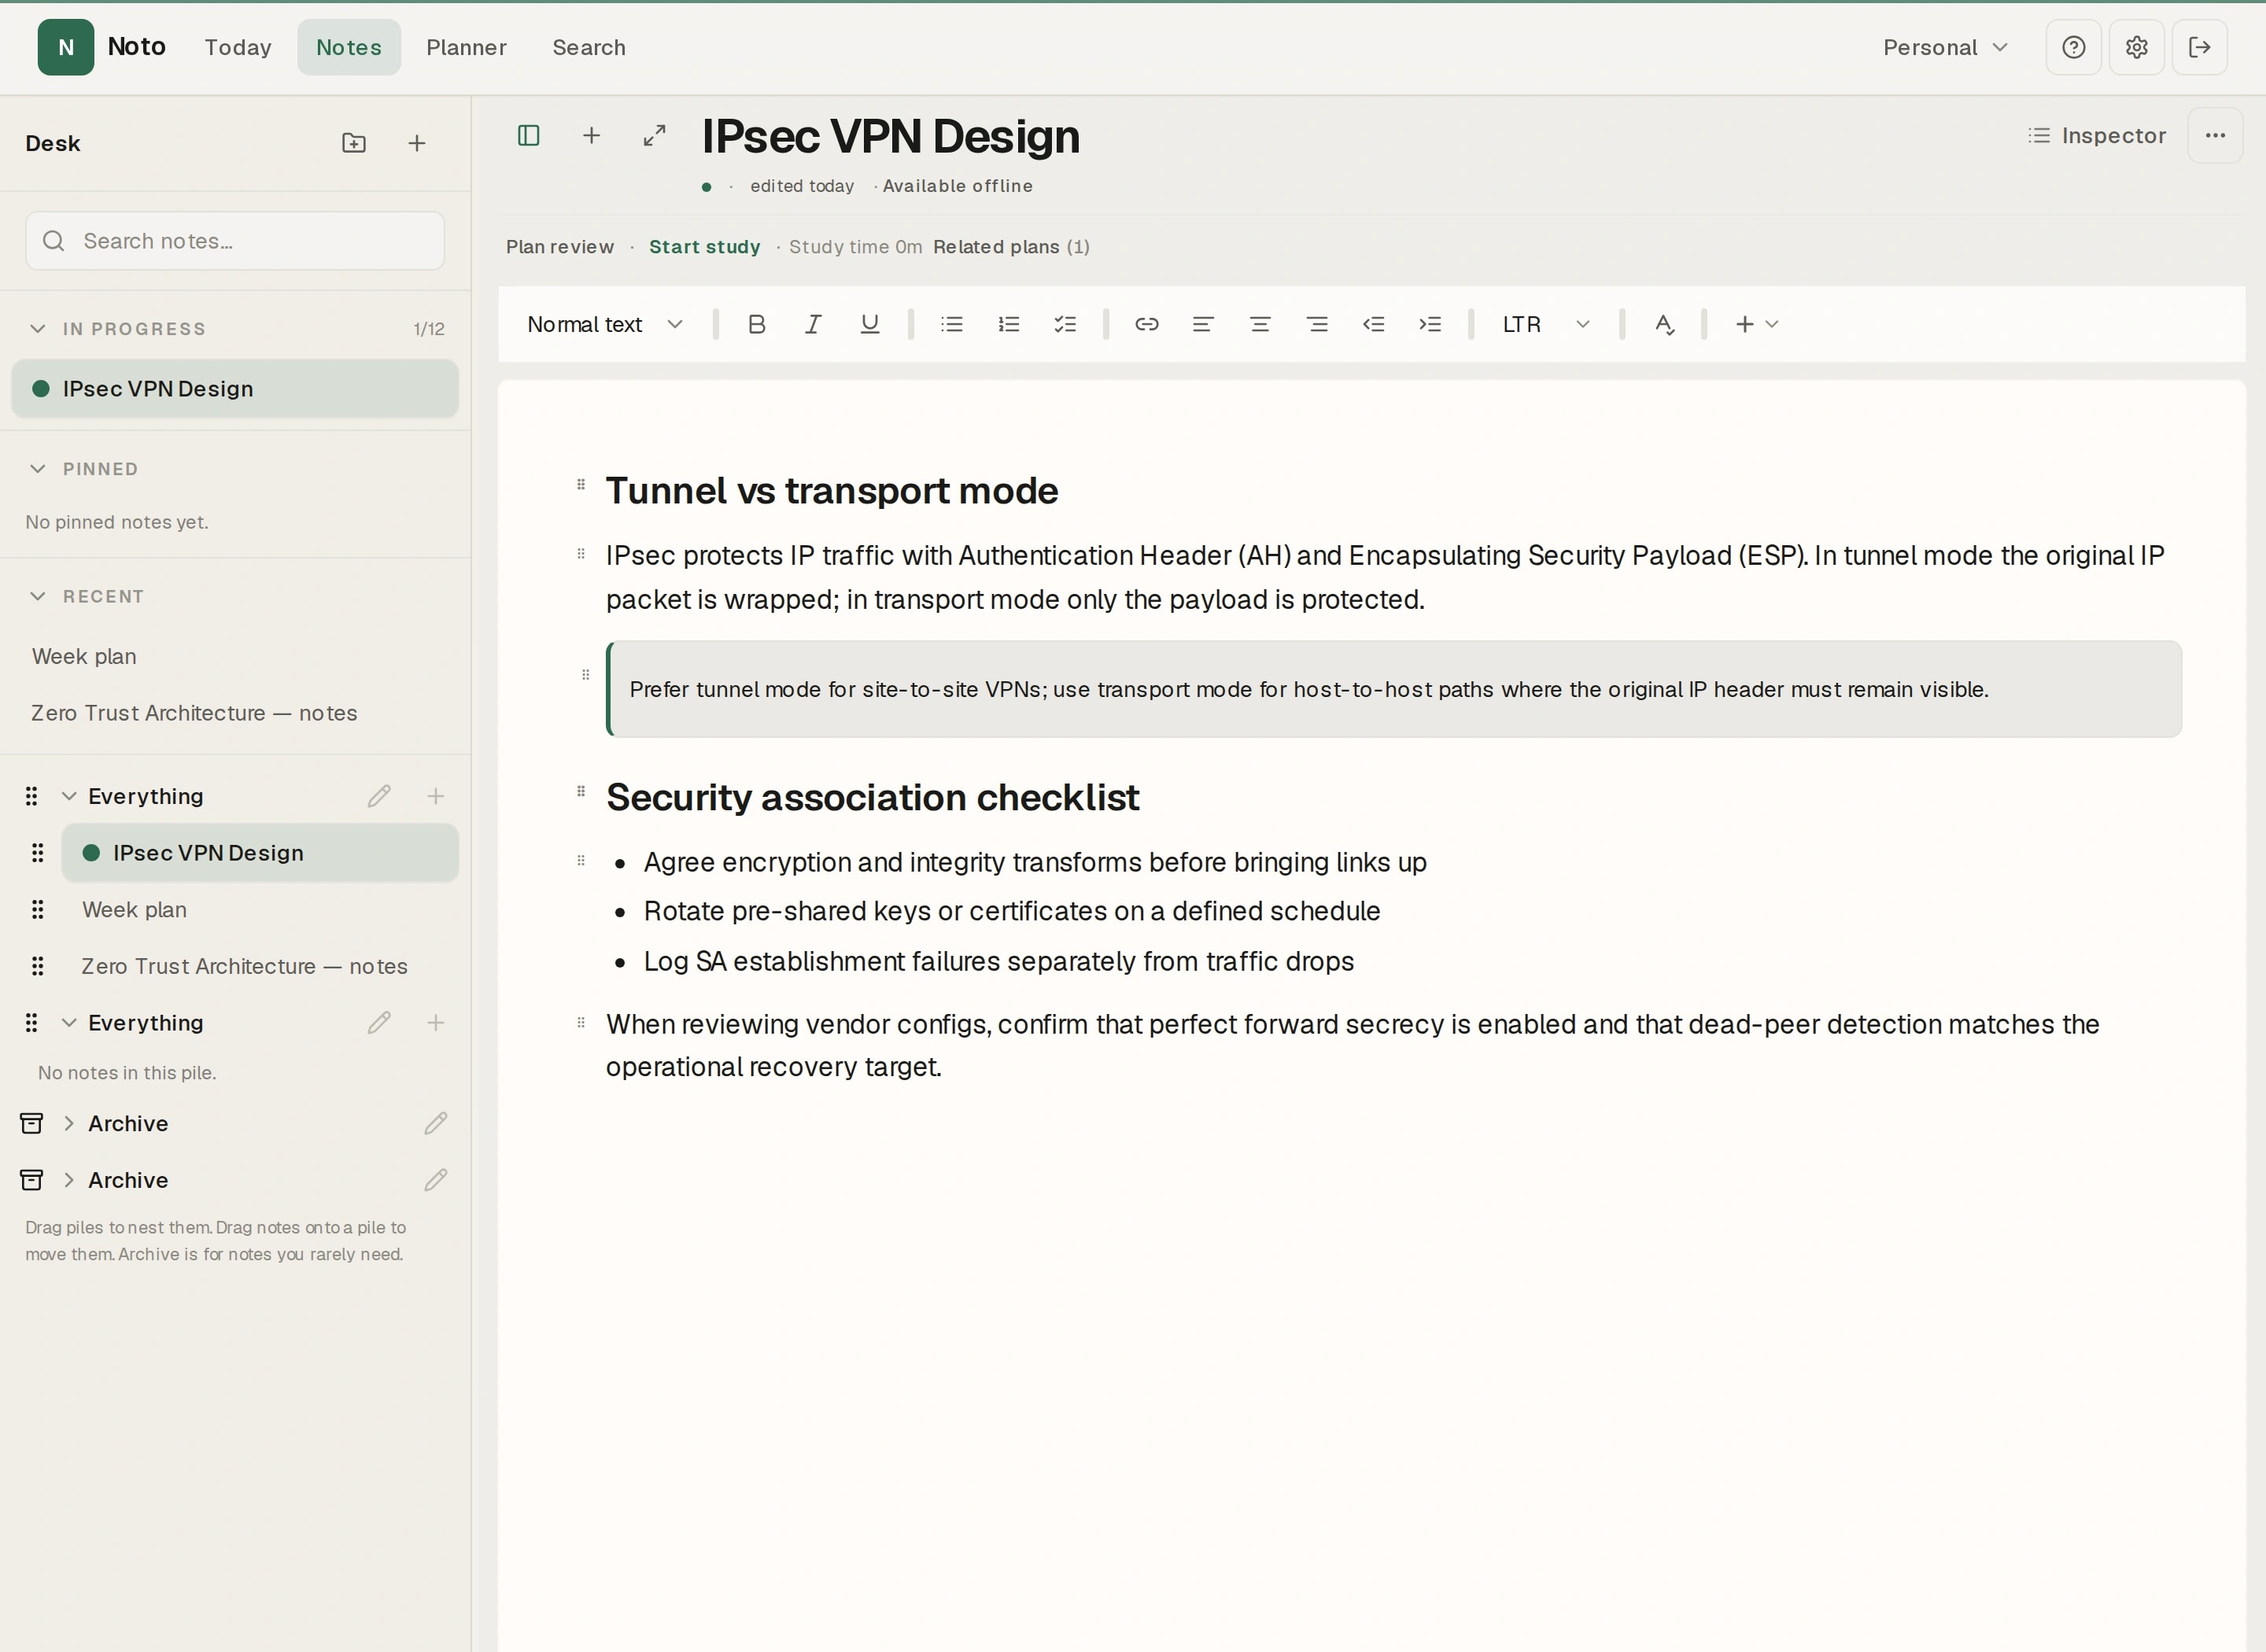Click drag handle beside Week plan in pile

coord(38,910)
